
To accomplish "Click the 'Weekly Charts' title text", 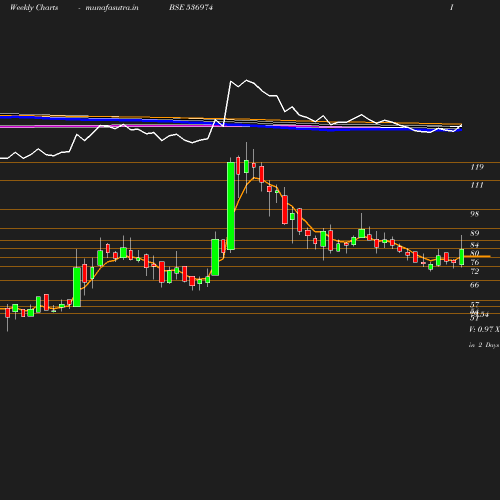I will [34, 7].
